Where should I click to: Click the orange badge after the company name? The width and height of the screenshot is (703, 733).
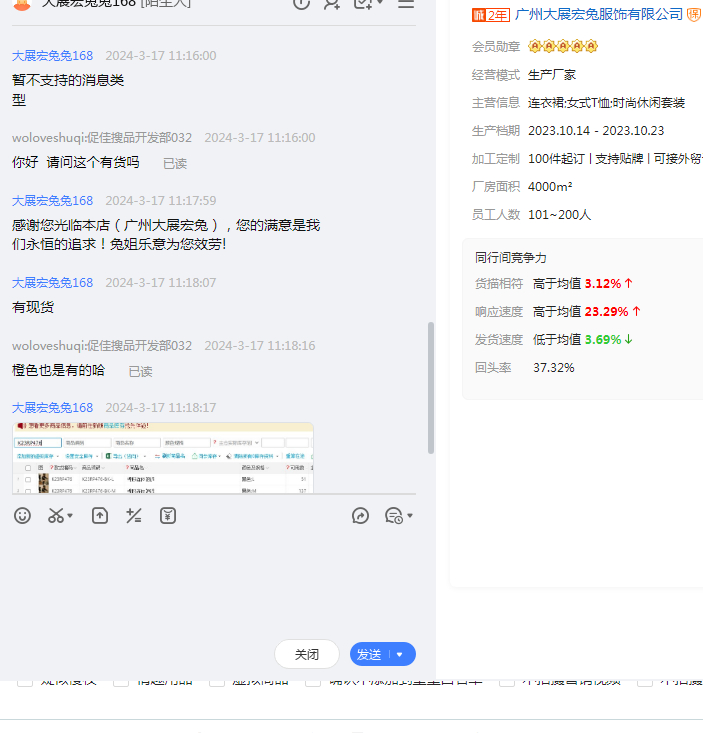point(694,15)
